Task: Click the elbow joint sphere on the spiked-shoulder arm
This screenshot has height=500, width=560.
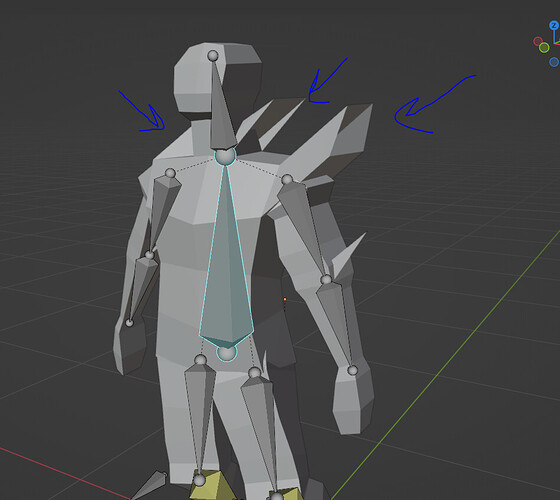Action: click(326, 279)
